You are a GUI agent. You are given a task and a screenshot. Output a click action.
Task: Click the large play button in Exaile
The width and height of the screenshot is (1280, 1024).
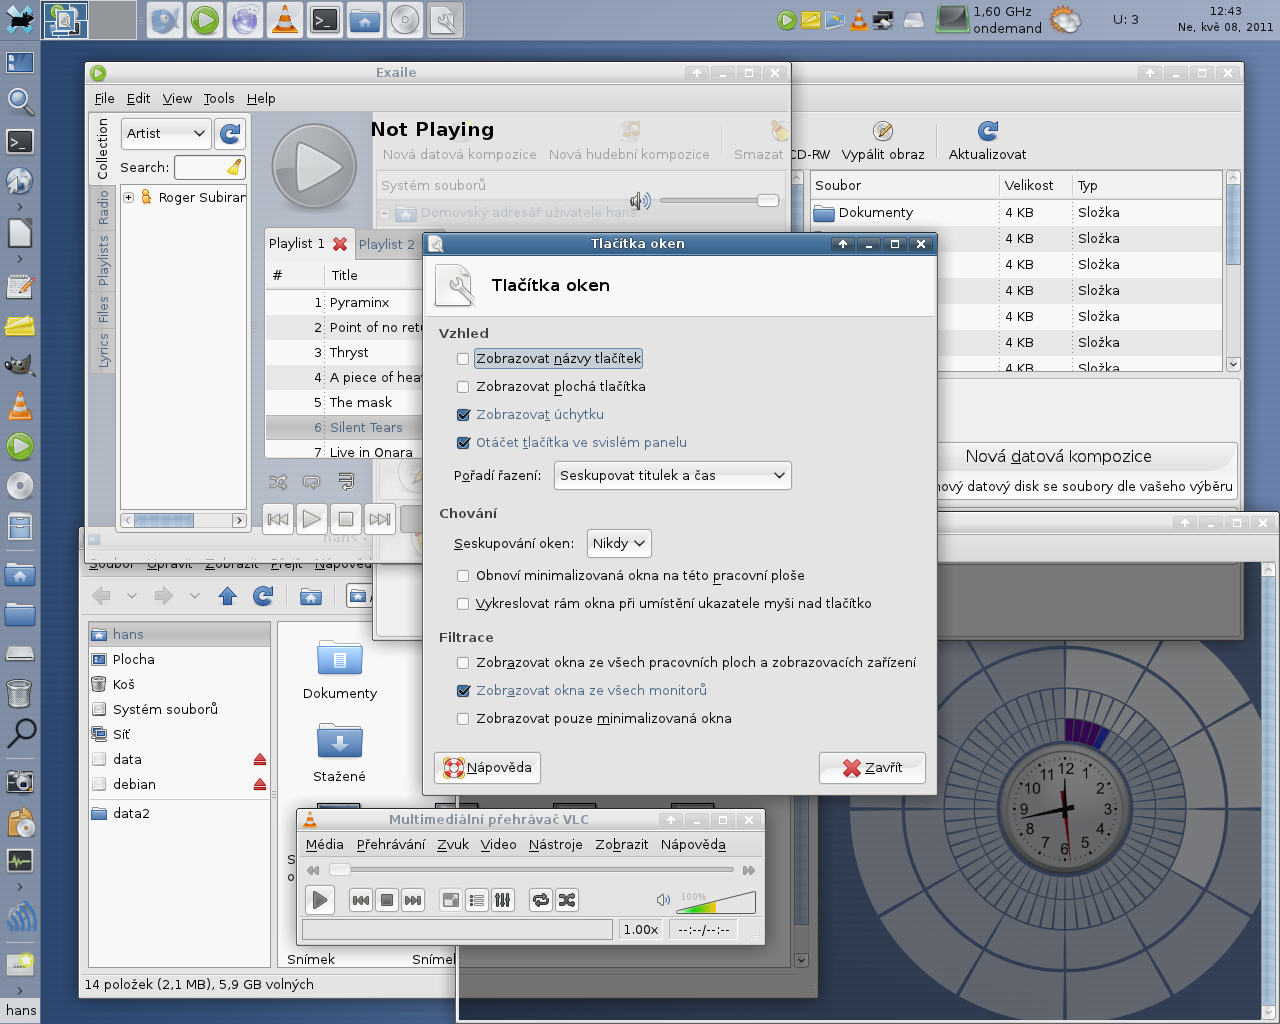pyautogui.click(x=314, y=167)
